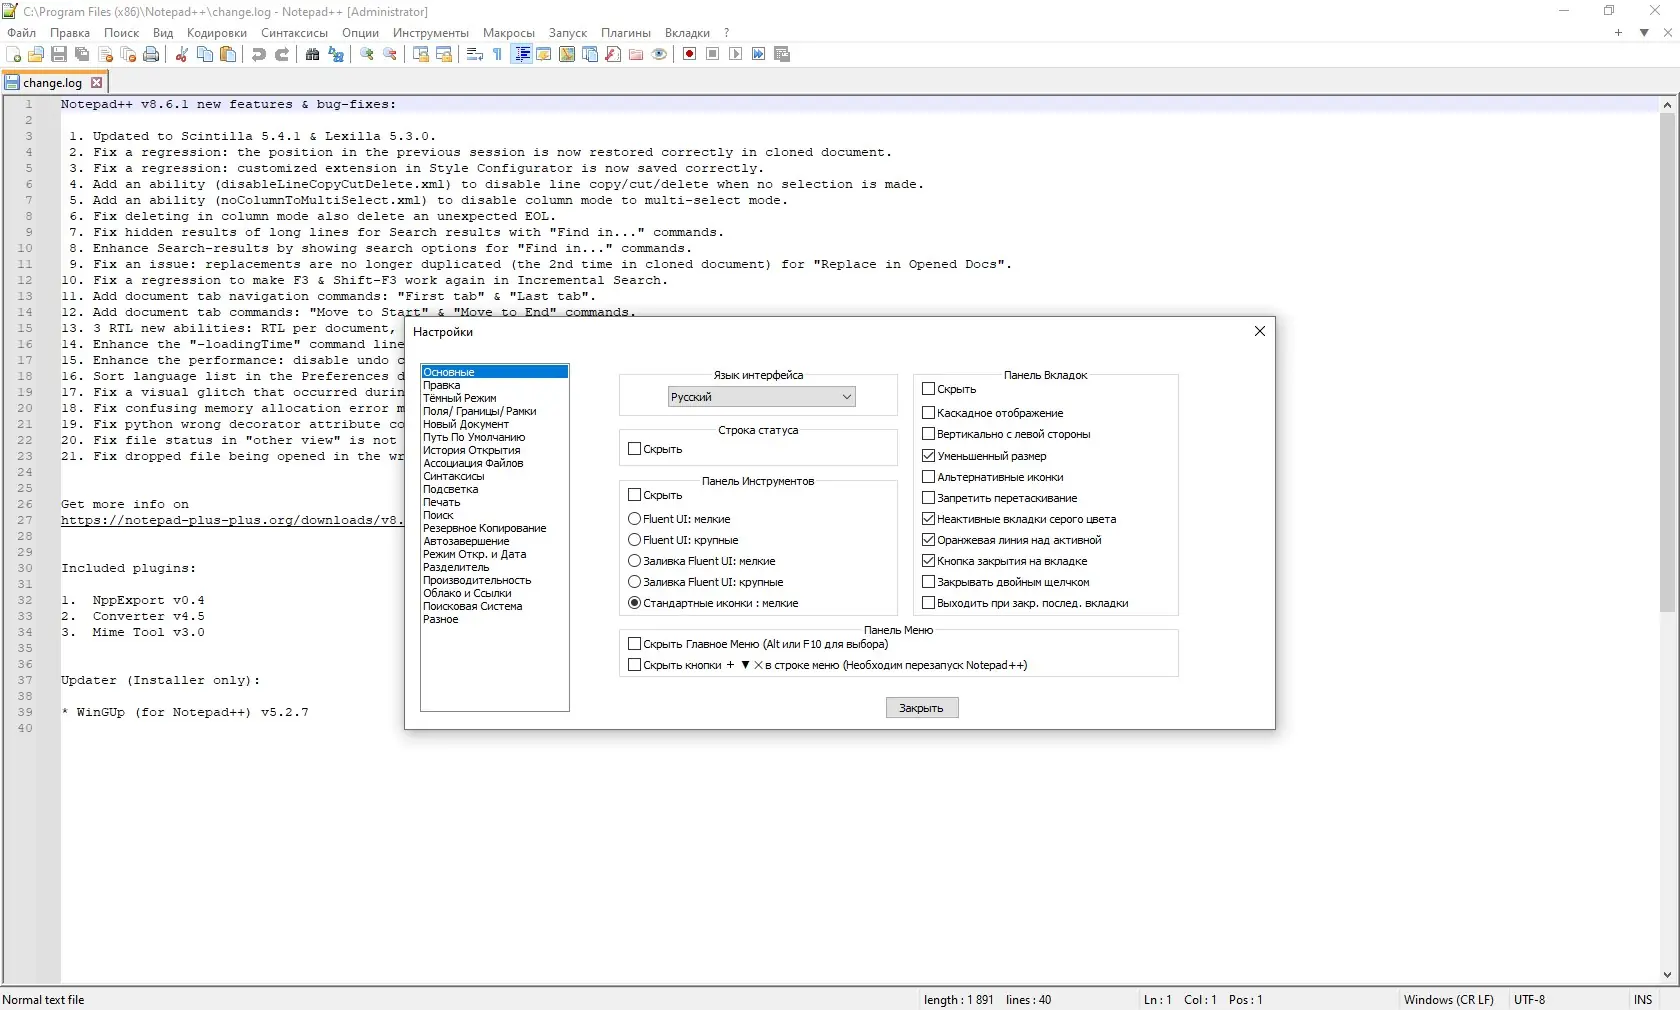Open Folder as Workspace toolbar icon
Viewport: 1680px width, 1010px height.
(636, 54)
